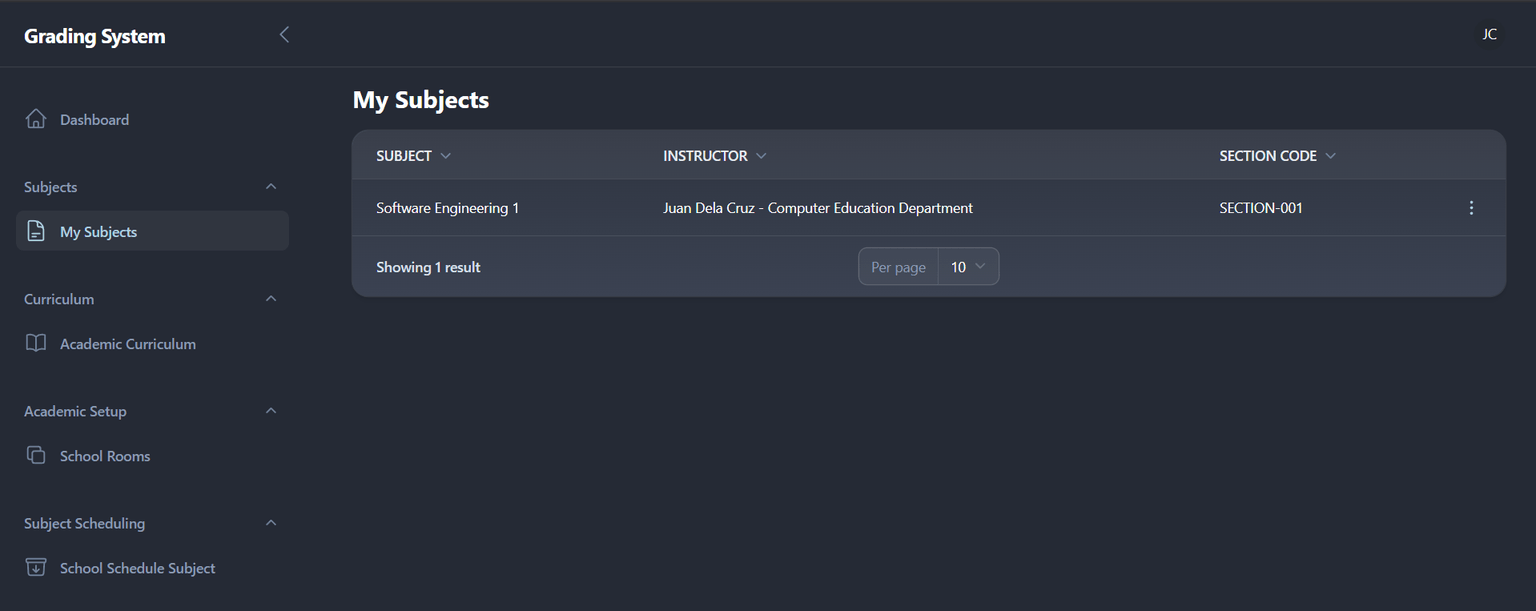
Task: Click the Per page label
Action: click(x=898, y=267)
